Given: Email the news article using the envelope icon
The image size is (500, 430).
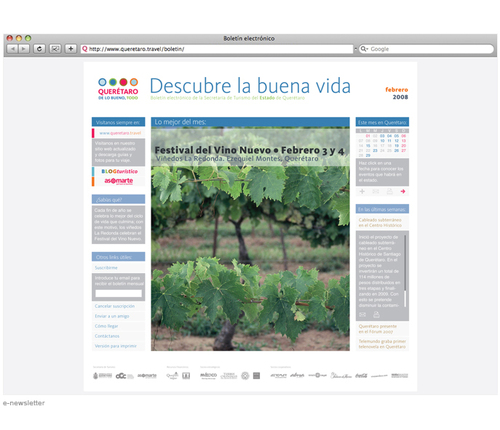Looking at the screenshot, I should (363, 314).
